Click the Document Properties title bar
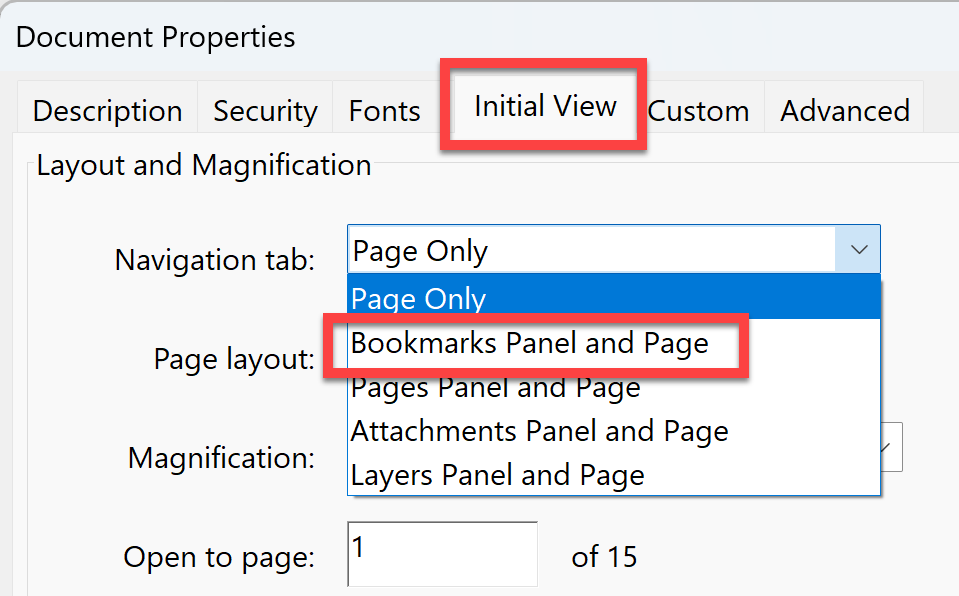The height and width of the screenshot is (596, 959). (x=155, y=36)
